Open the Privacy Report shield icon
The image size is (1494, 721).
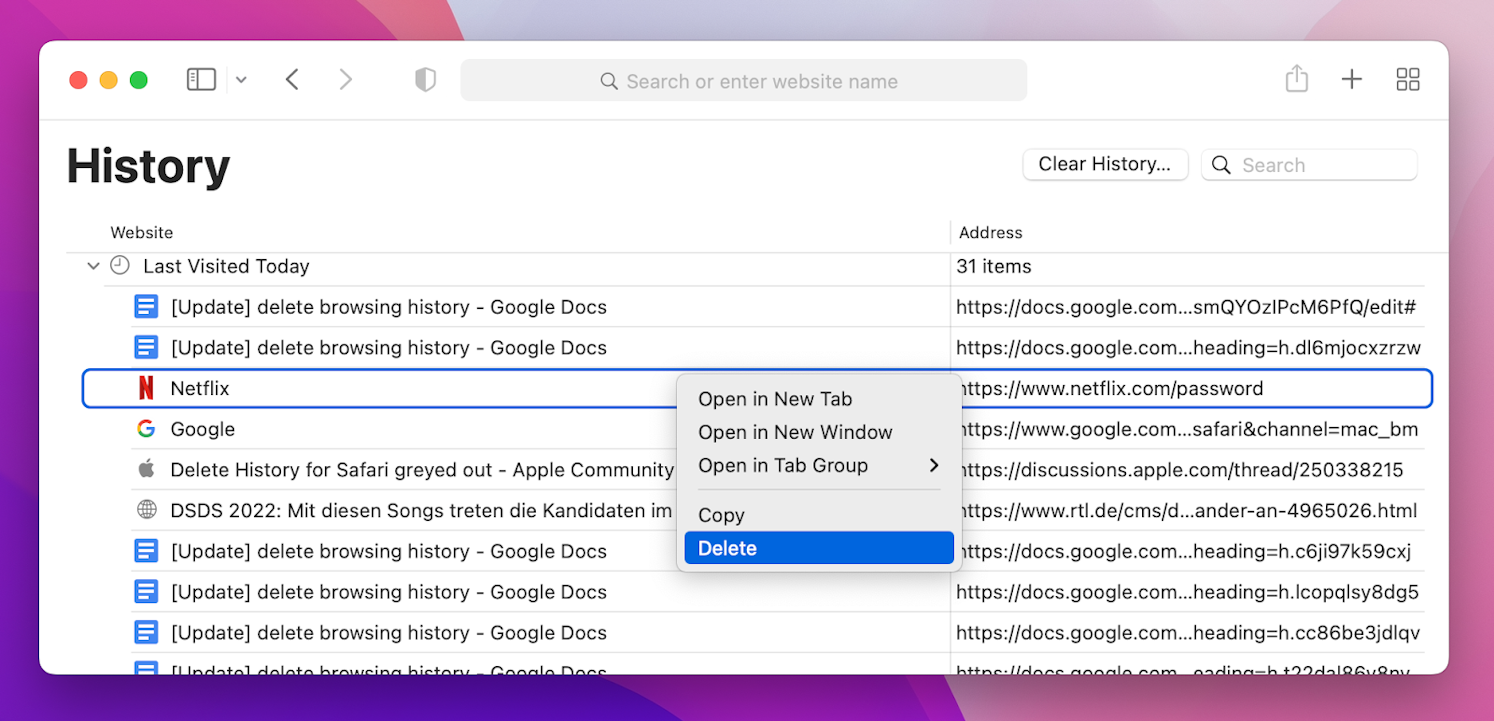(x=425, y=79)
